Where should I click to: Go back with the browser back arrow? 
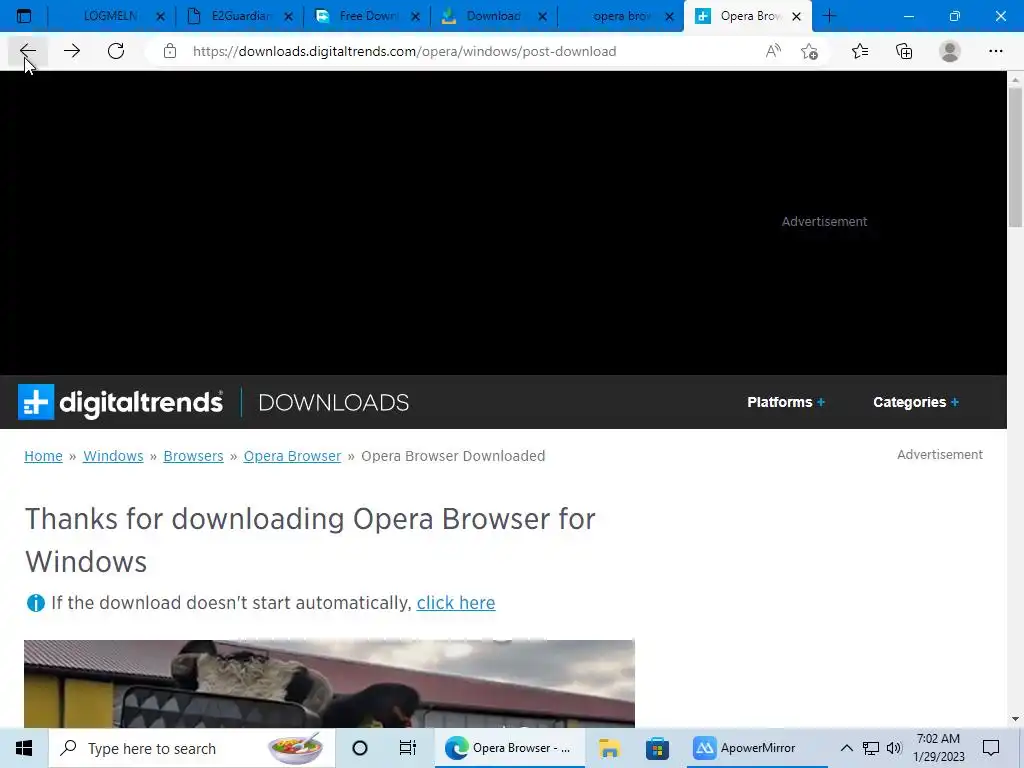click(27, 51)
